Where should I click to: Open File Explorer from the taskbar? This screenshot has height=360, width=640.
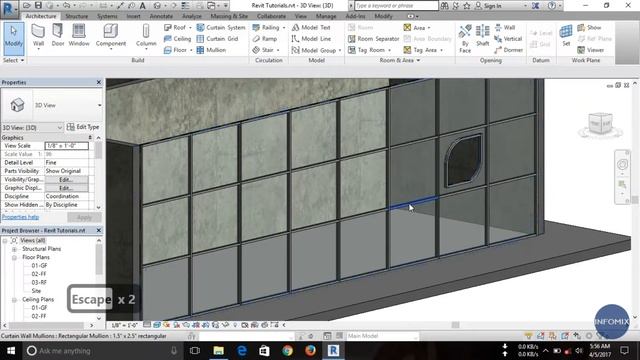pyautogui.click(x=219, y=351)
